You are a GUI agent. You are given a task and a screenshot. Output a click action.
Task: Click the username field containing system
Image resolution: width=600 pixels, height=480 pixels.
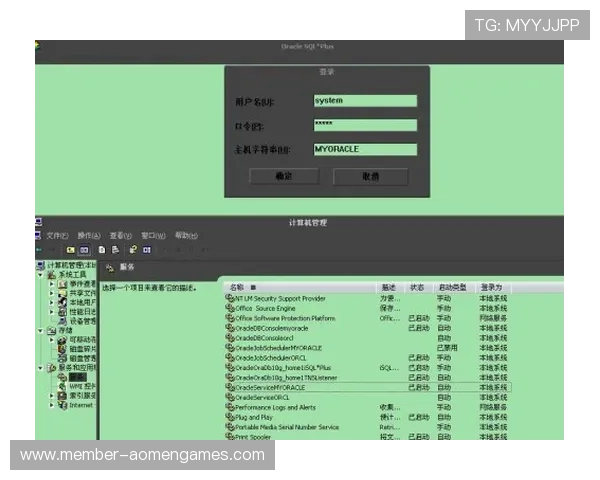click(364, 101)
